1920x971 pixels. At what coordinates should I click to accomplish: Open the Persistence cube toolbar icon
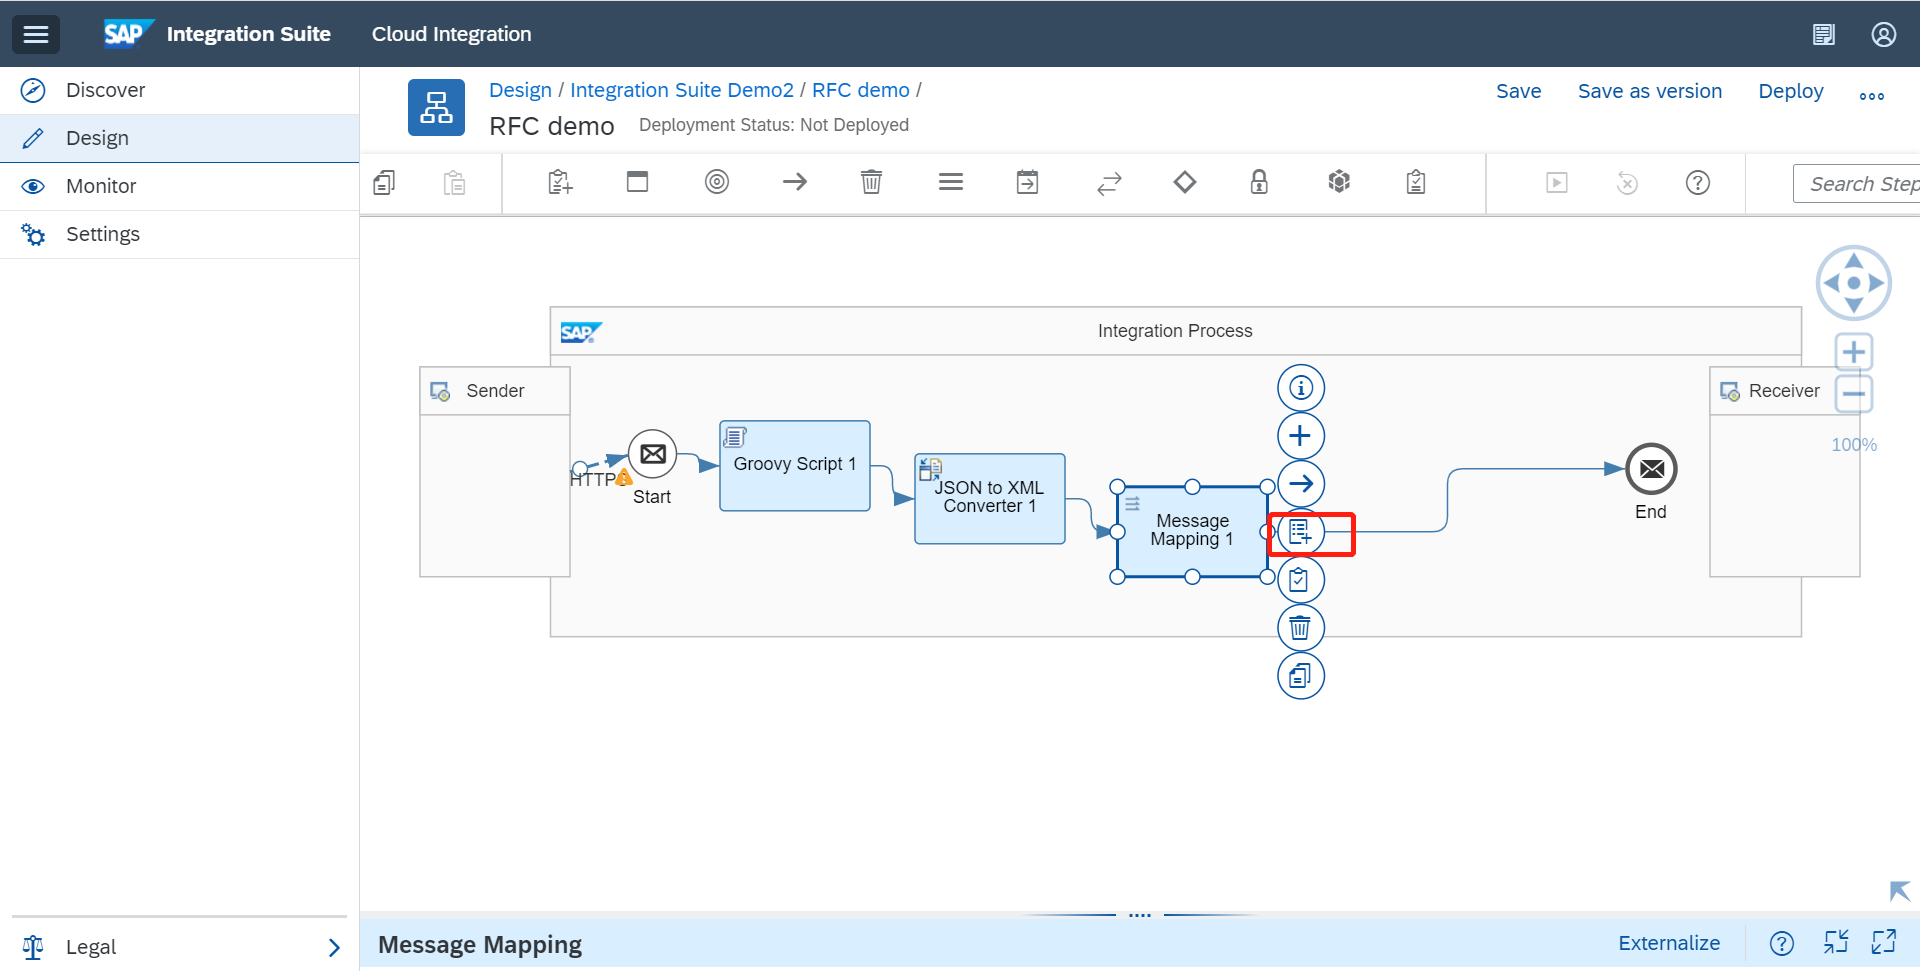[1339, 182]
